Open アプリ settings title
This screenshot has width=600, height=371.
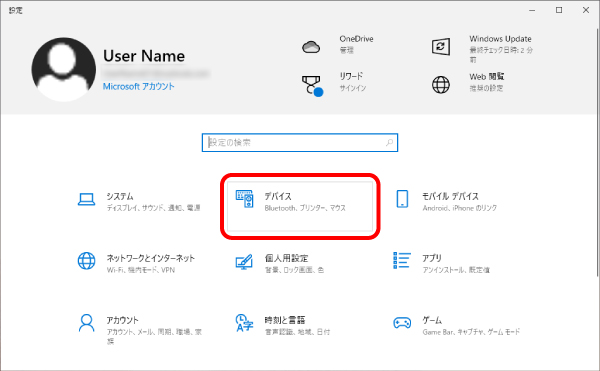click(432, 258)
